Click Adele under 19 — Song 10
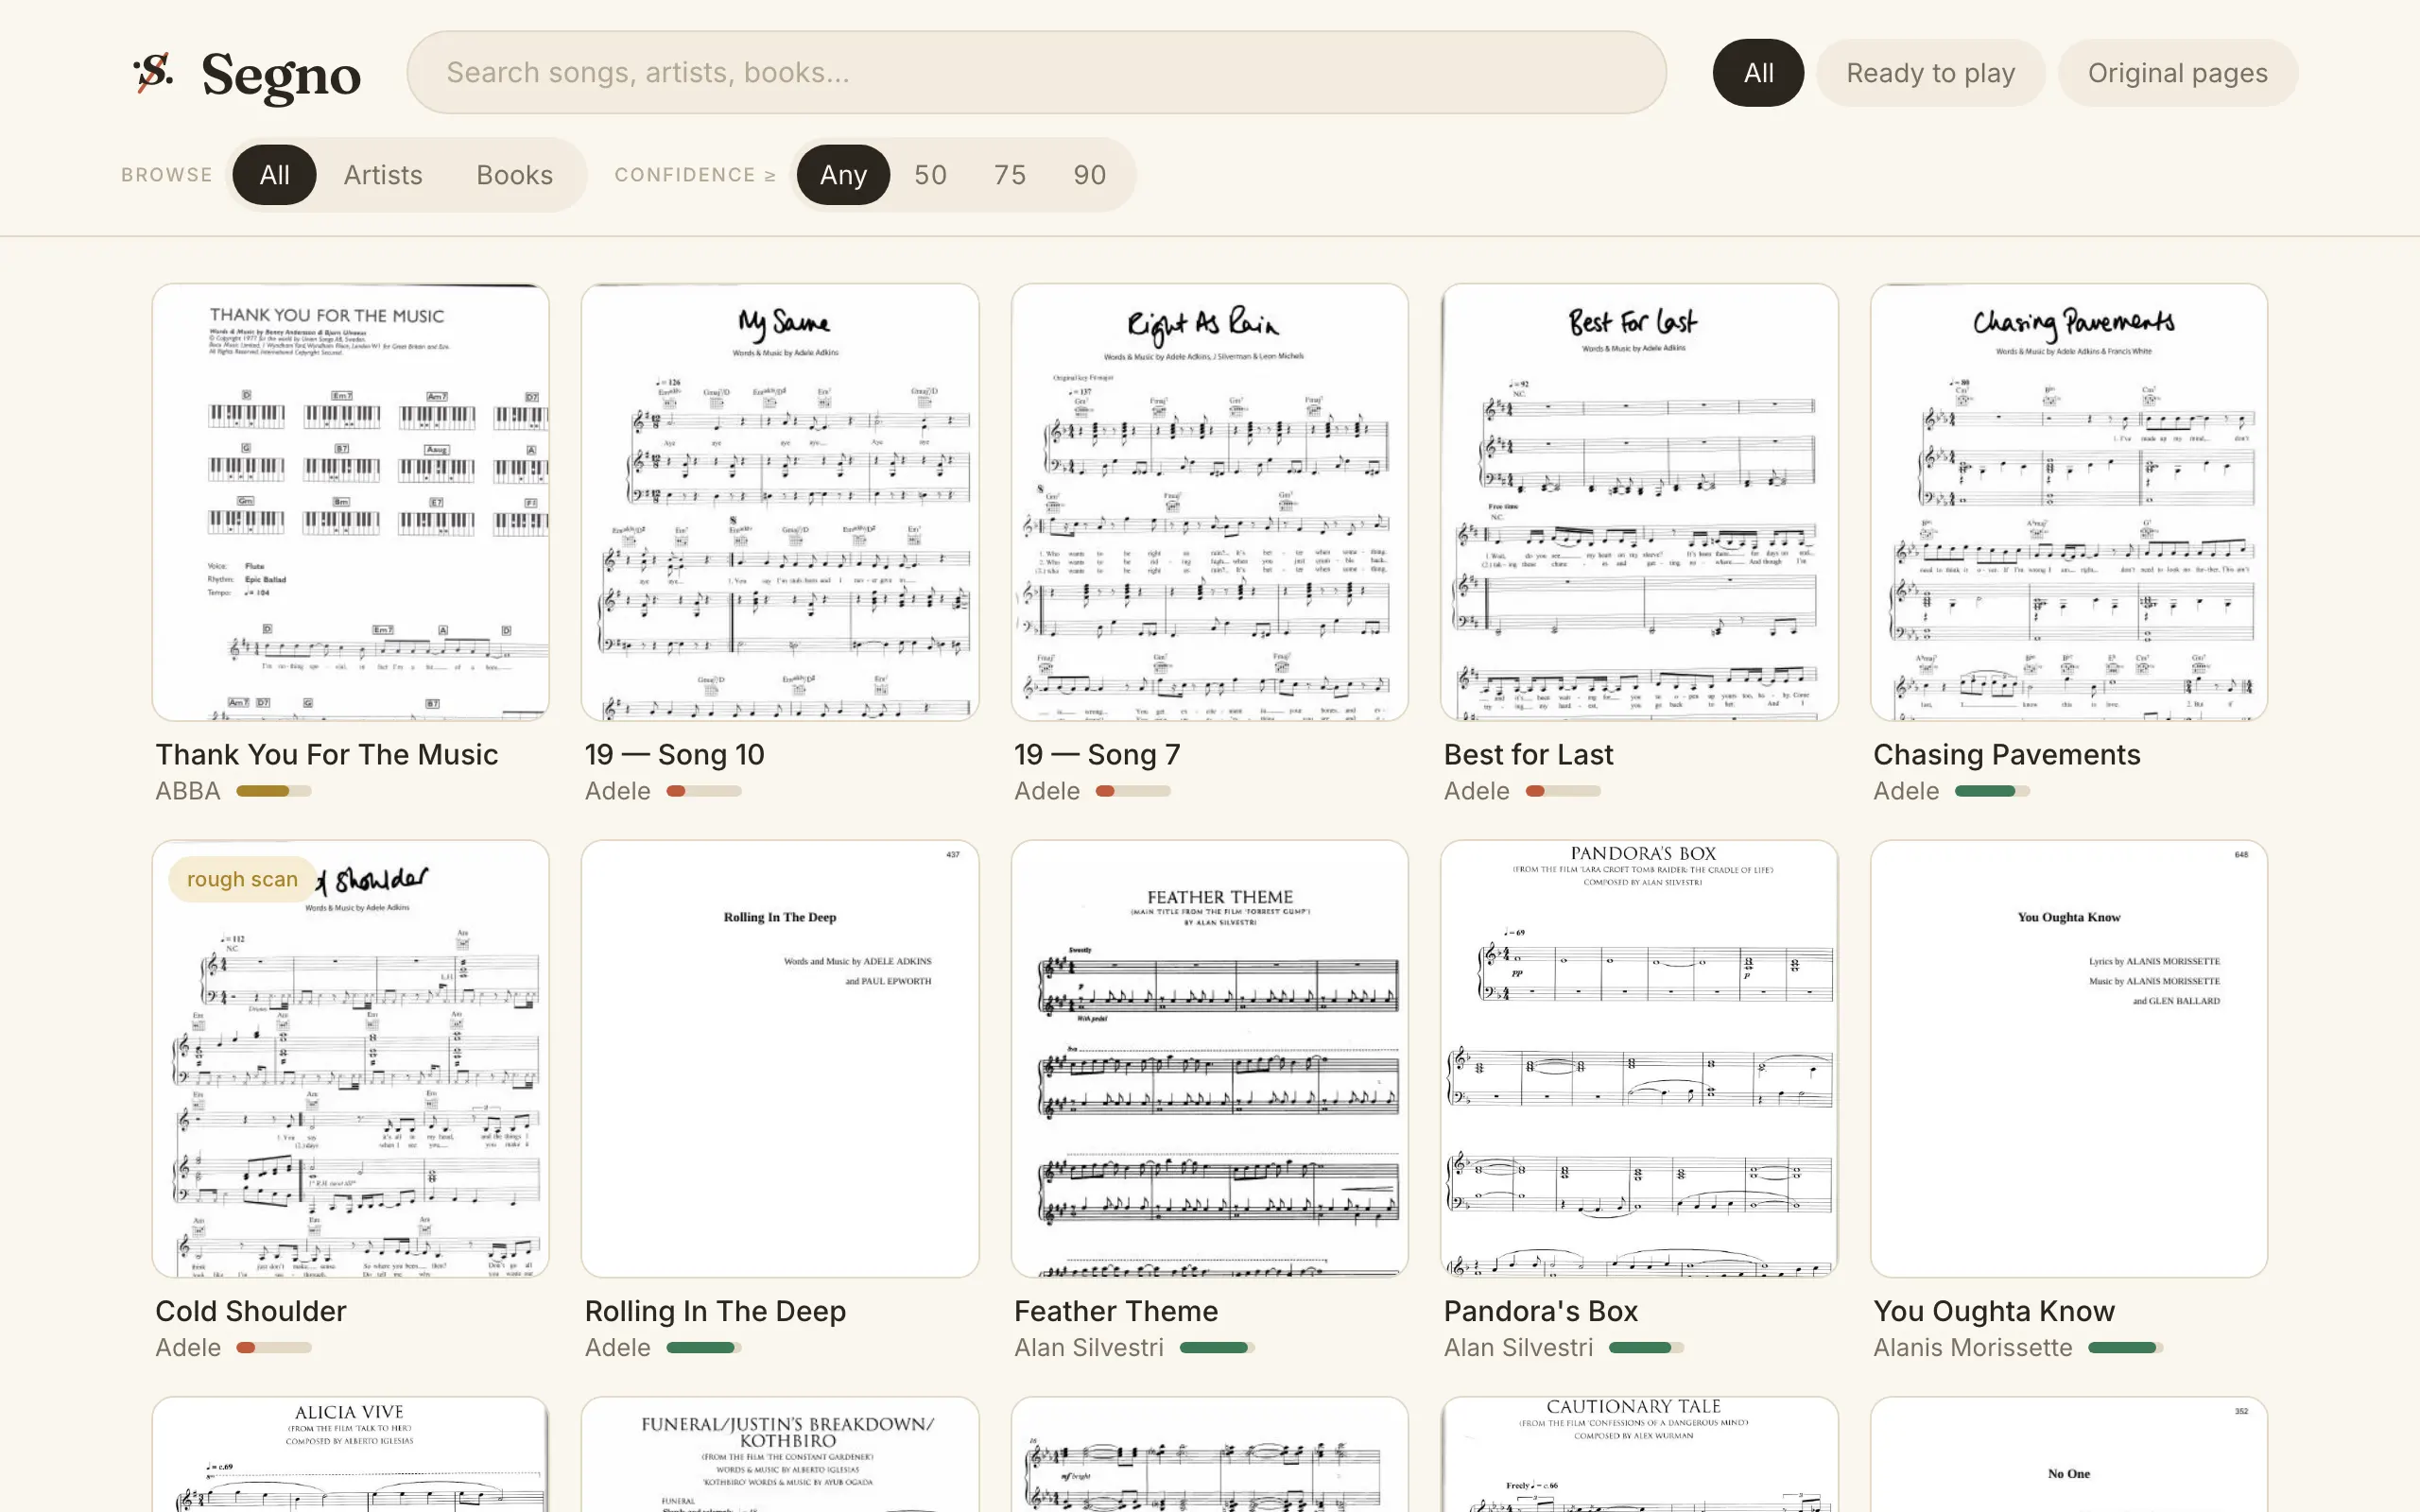 pos(618,791)
